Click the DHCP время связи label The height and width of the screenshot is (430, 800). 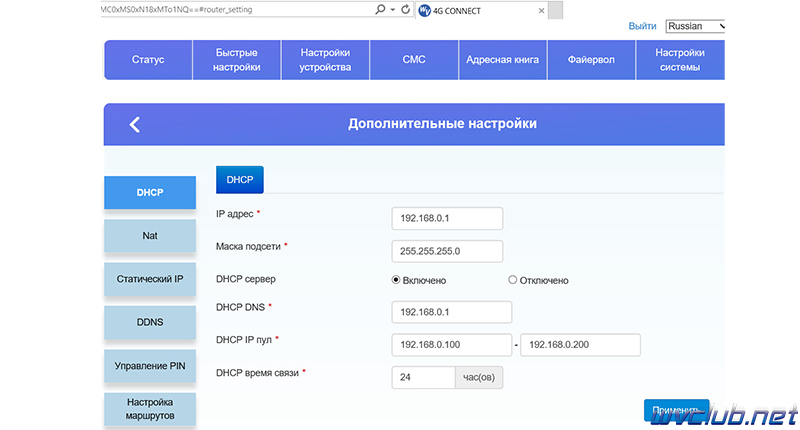pyautogui.click(x=257, y=373)
